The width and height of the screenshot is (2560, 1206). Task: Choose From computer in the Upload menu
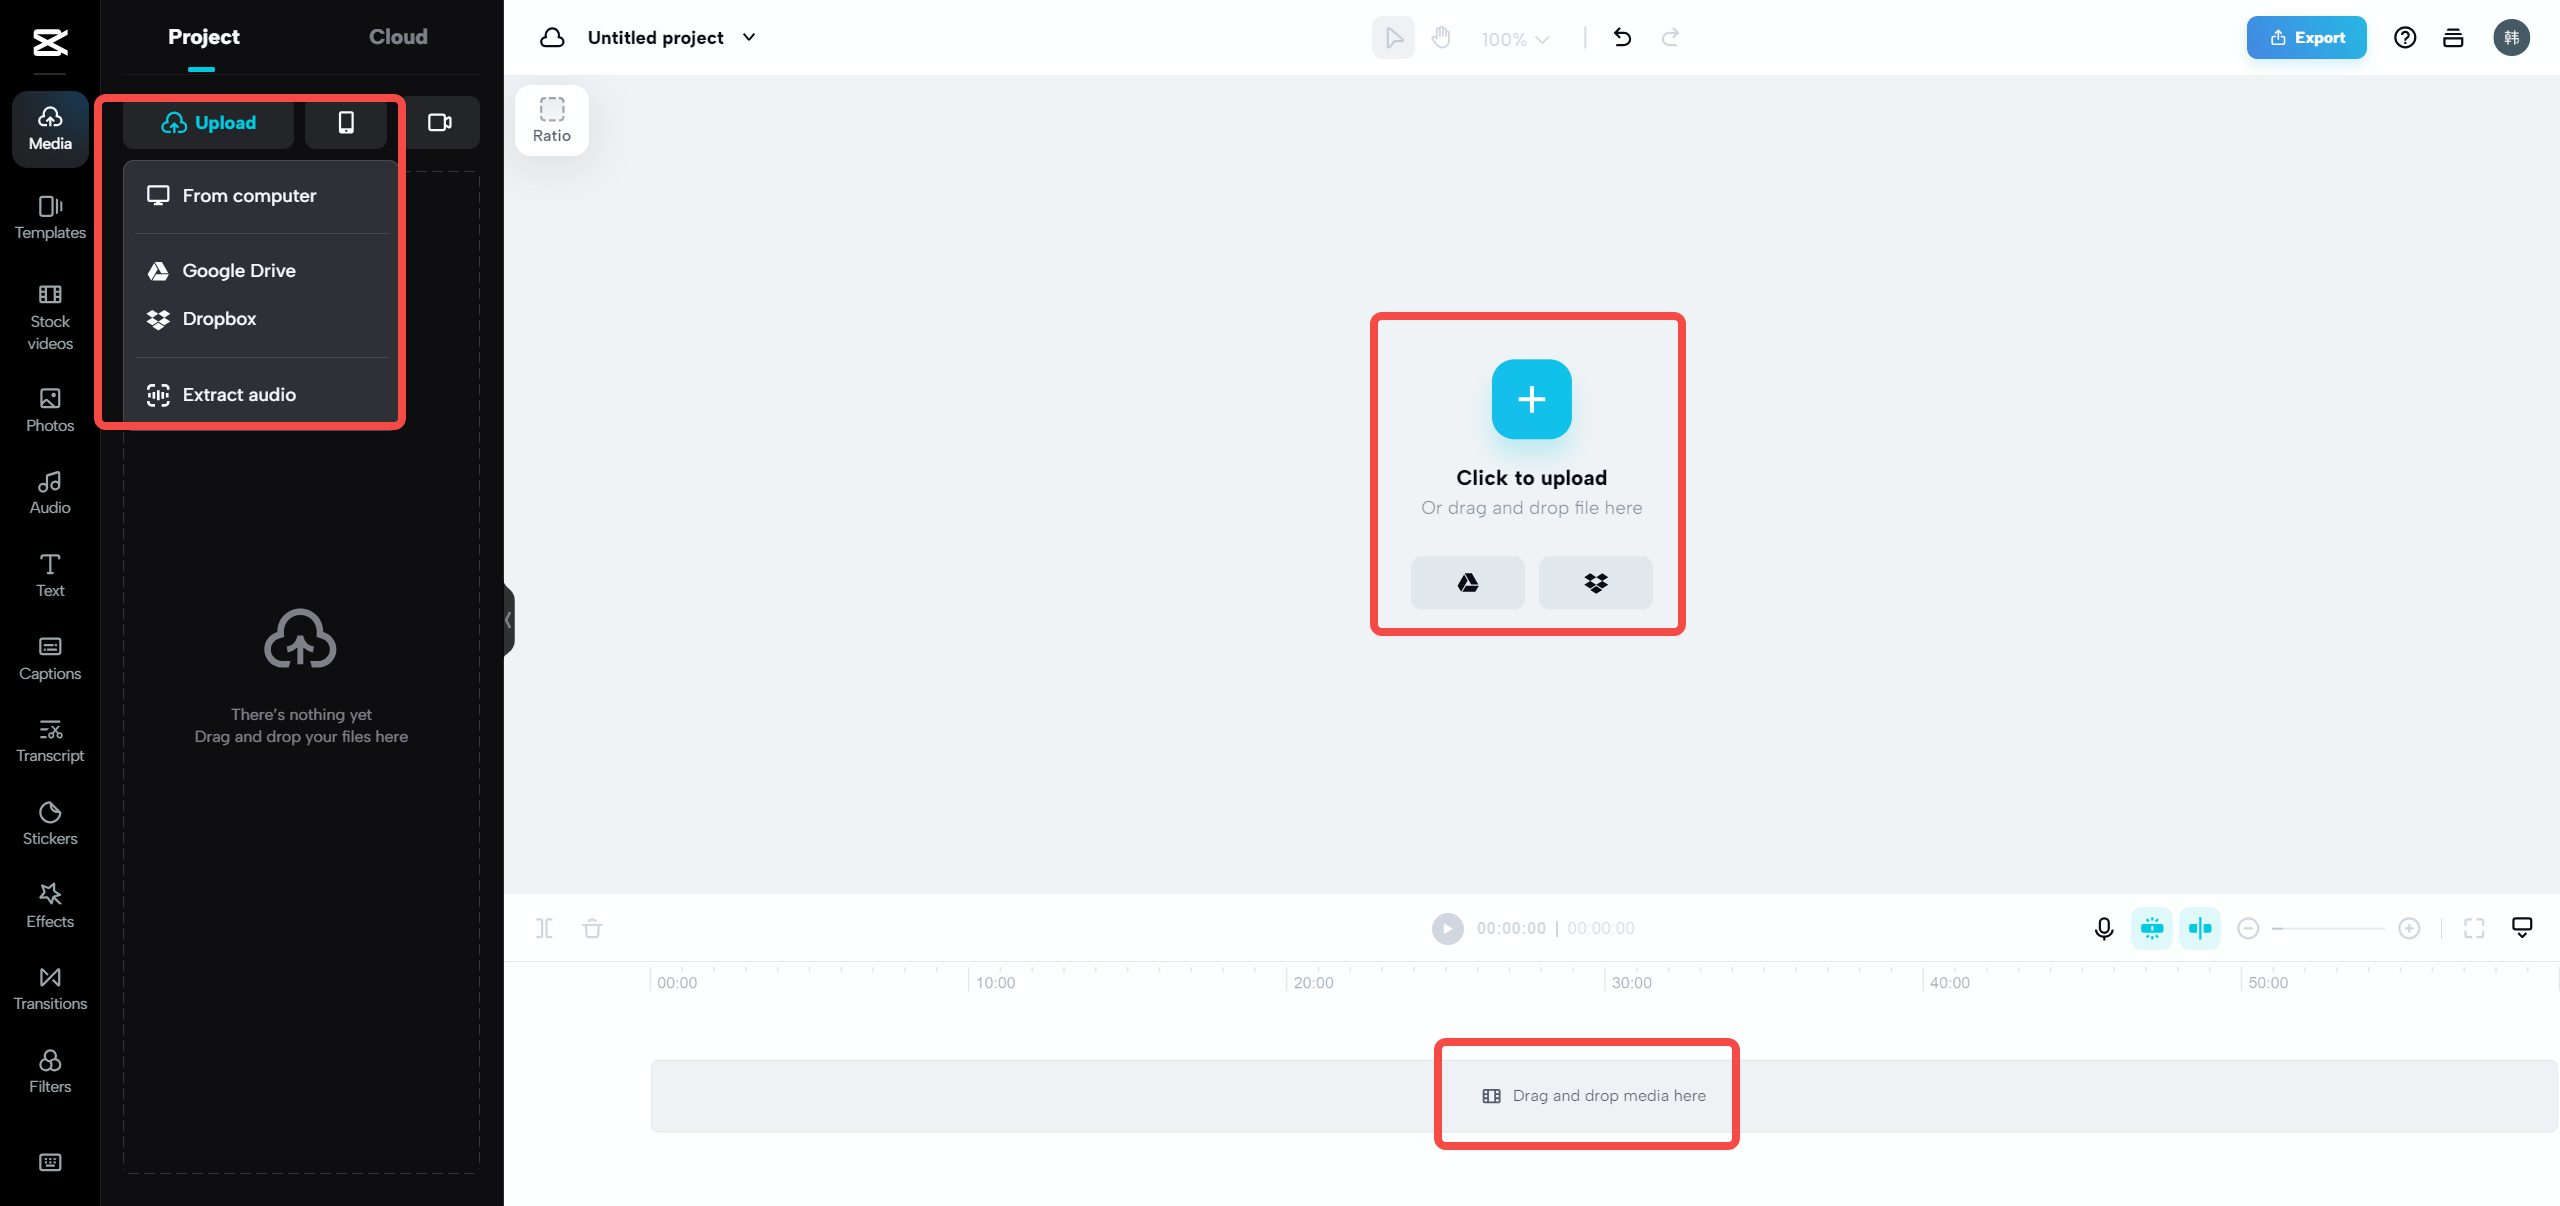(249, 195)
